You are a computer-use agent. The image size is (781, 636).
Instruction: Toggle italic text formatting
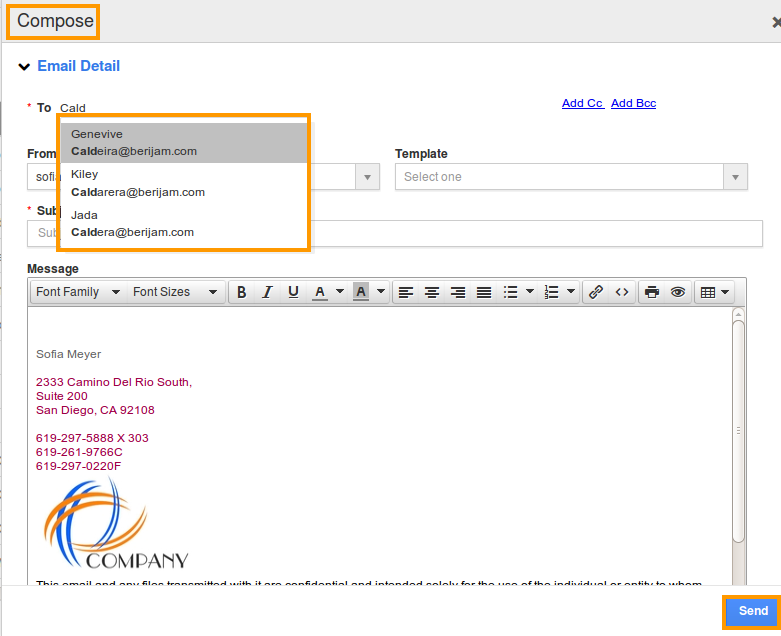pos(267,292)
